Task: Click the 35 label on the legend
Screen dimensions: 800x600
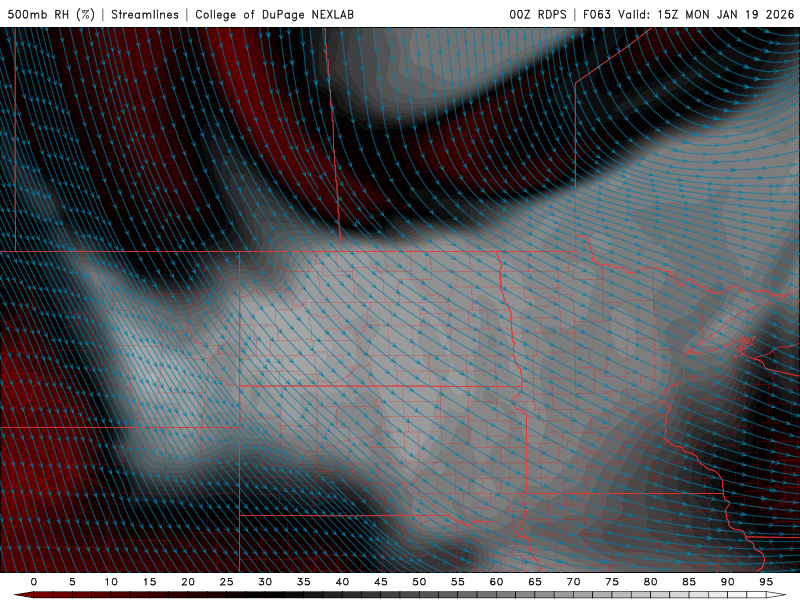Action: (304, 582)
